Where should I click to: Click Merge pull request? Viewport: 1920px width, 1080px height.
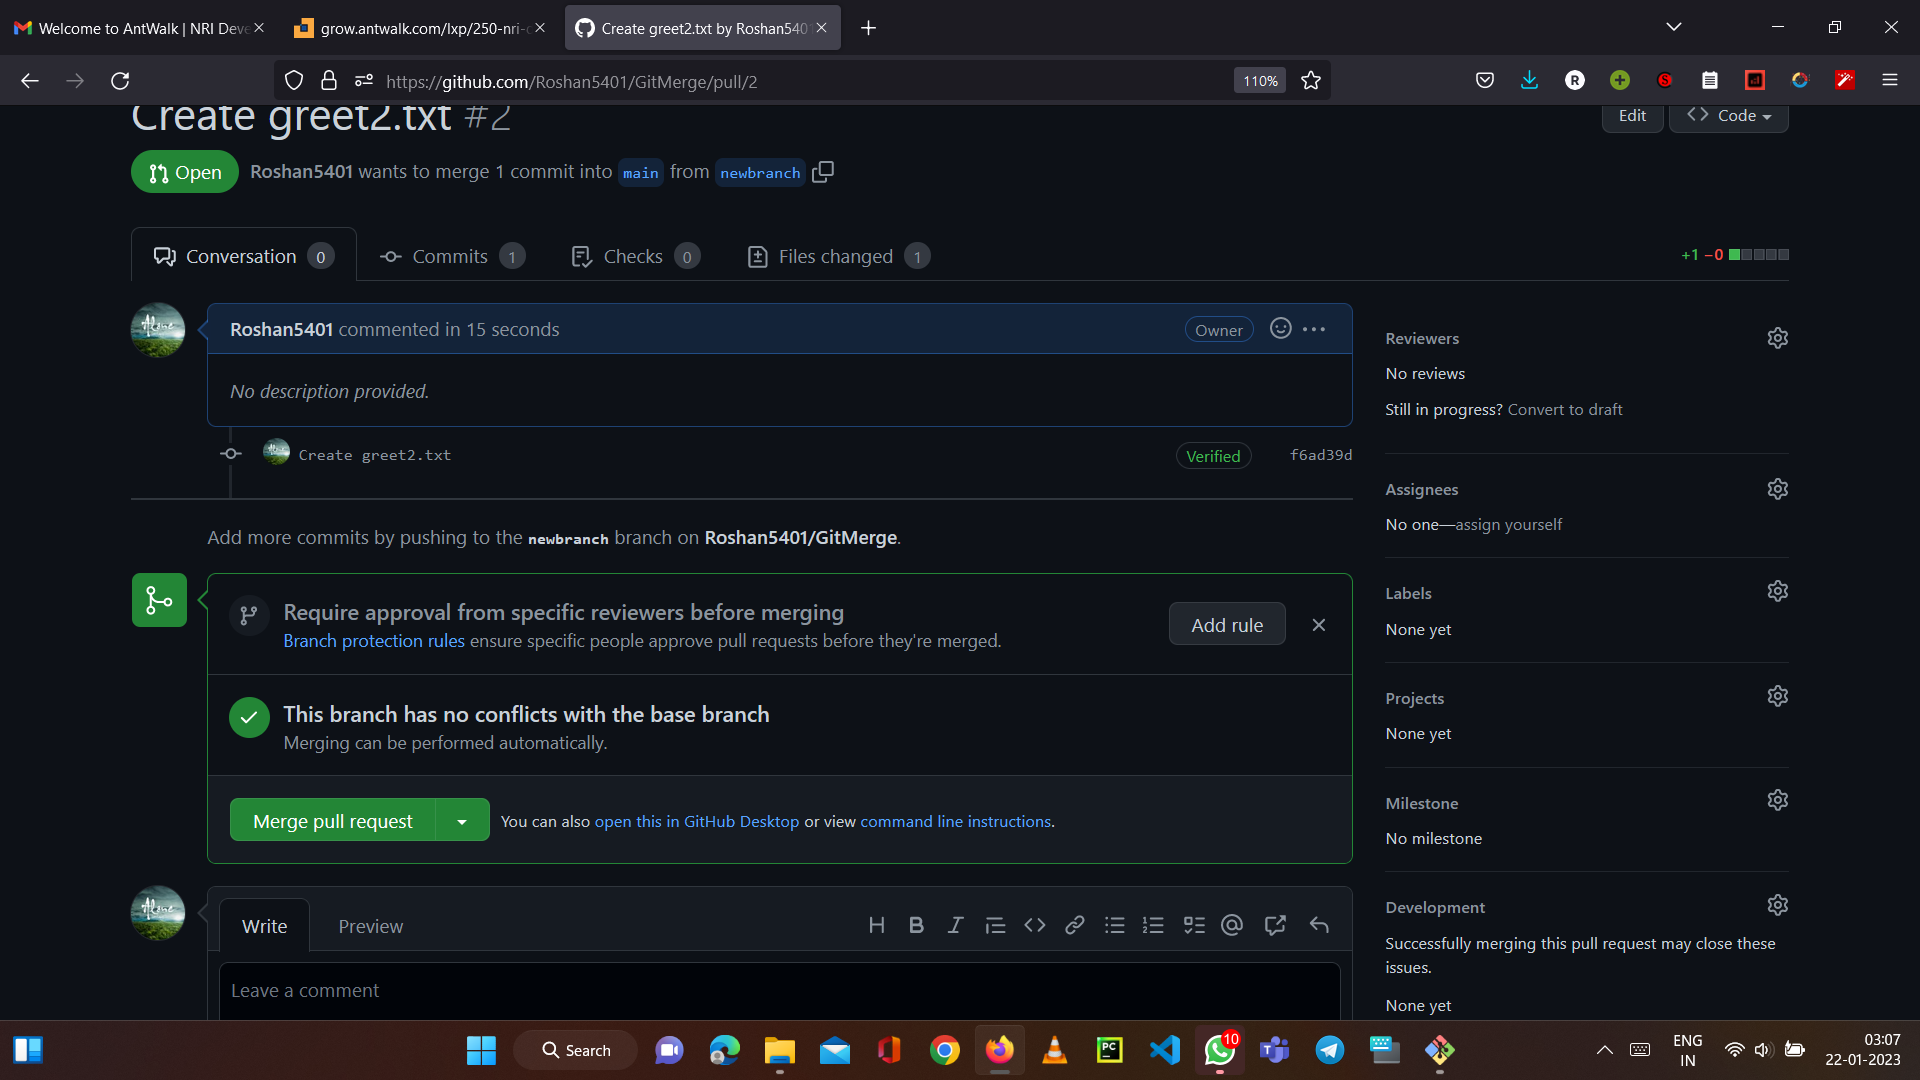tap(331, 820)
